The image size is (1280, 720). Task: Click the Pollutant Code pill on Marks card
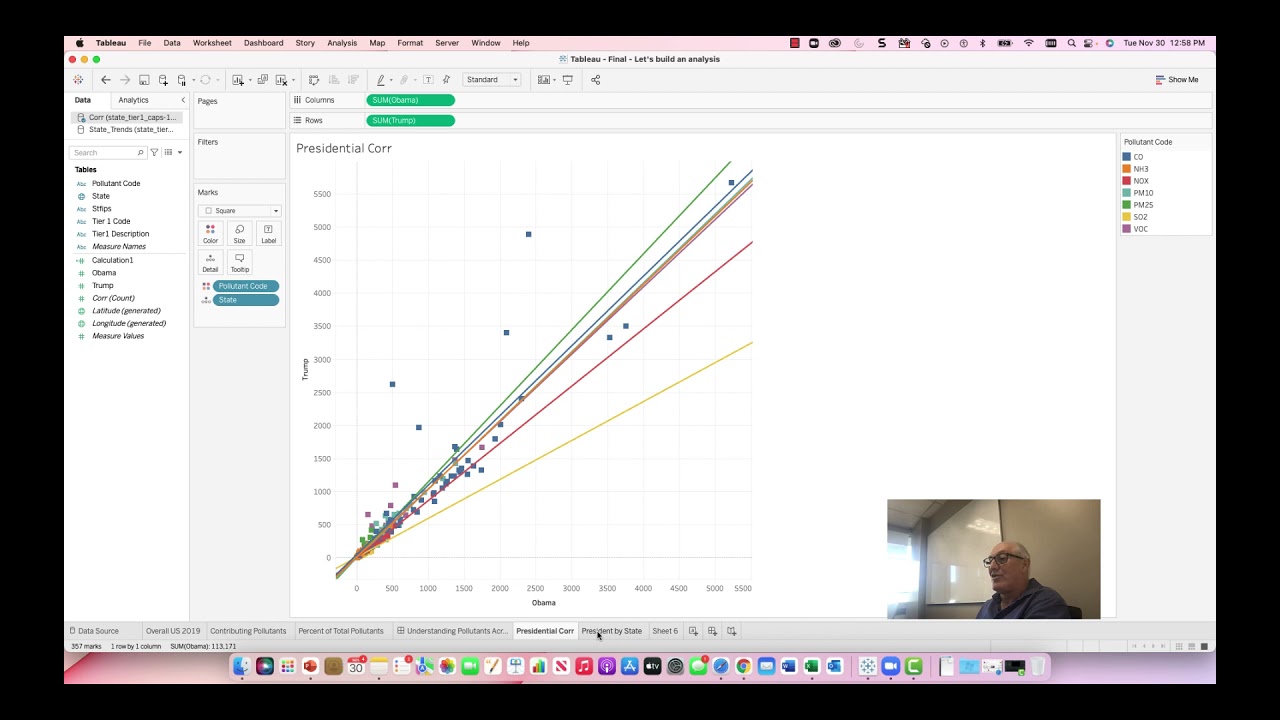245,286
